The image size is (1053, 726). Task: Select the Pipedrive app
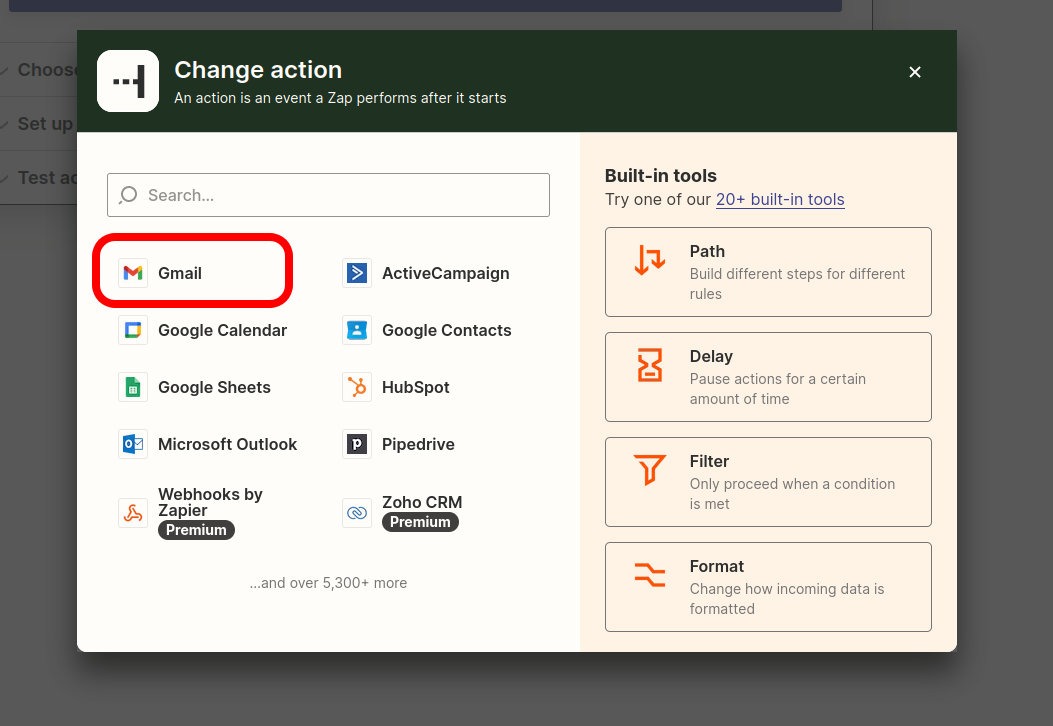(x=420, y=444)
